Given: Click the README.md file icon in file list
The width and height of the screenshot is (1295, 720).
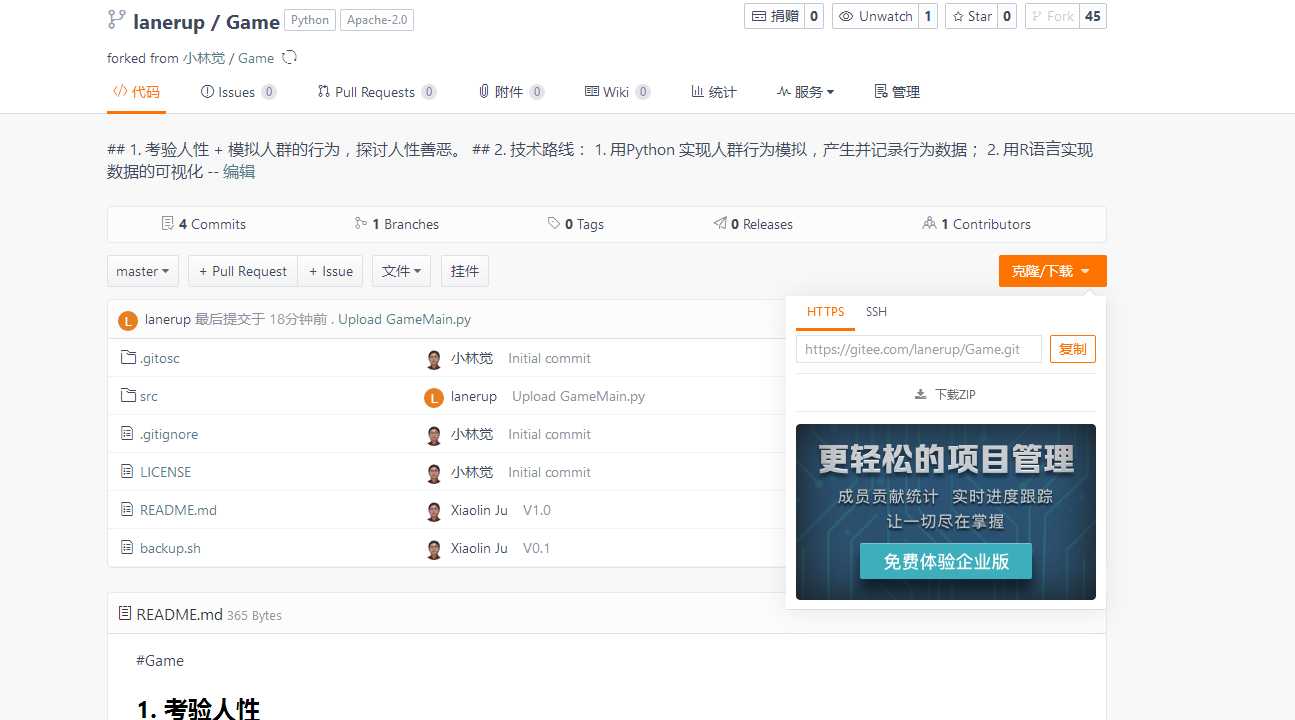Looking at the screenshot, I should [127, 510].
